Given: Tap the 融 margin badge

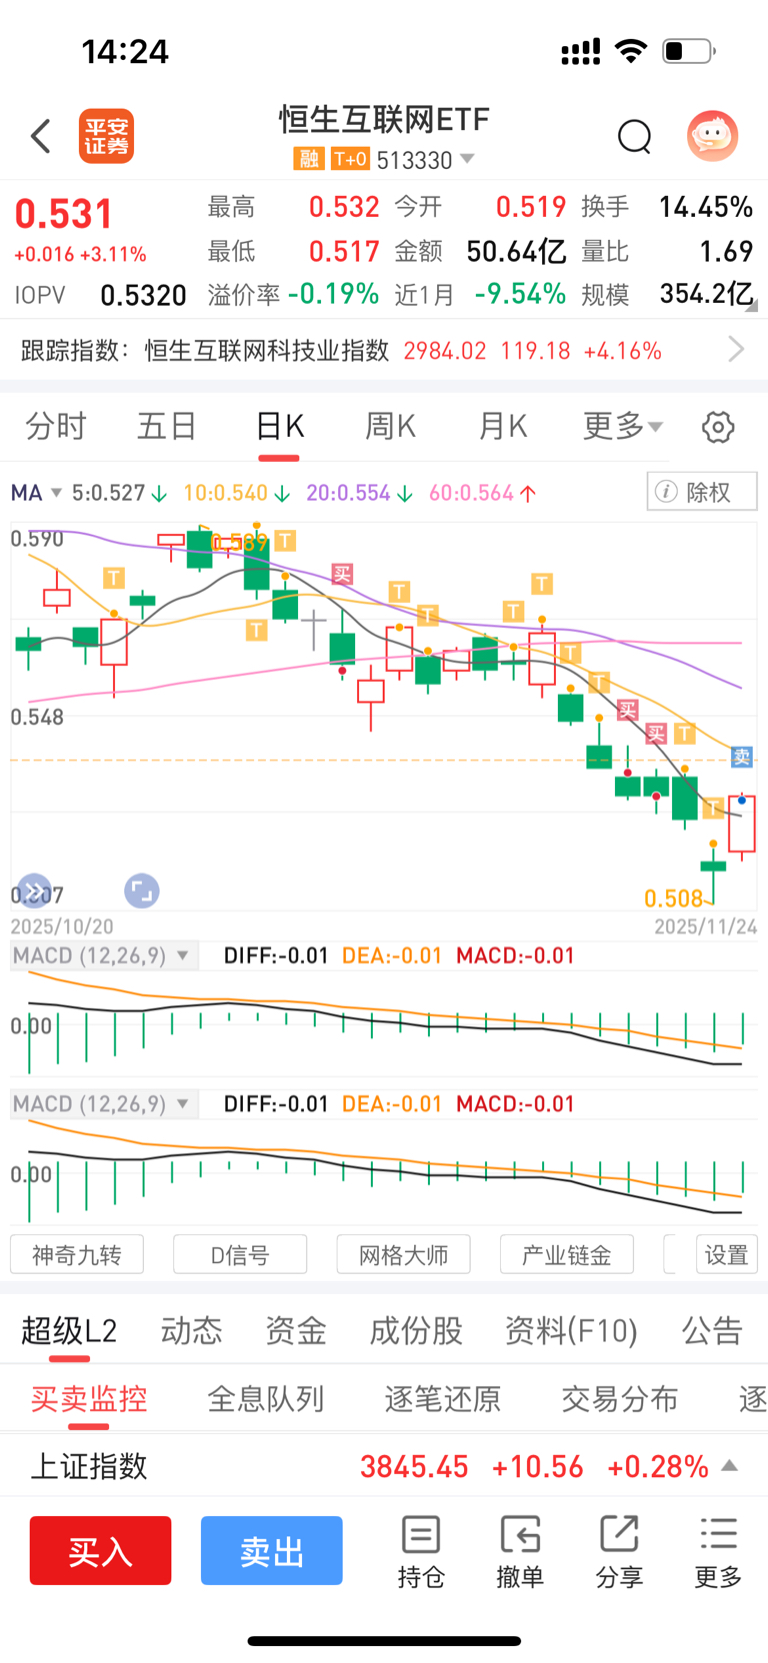Looking at the screenshot, I should (308, 159).
